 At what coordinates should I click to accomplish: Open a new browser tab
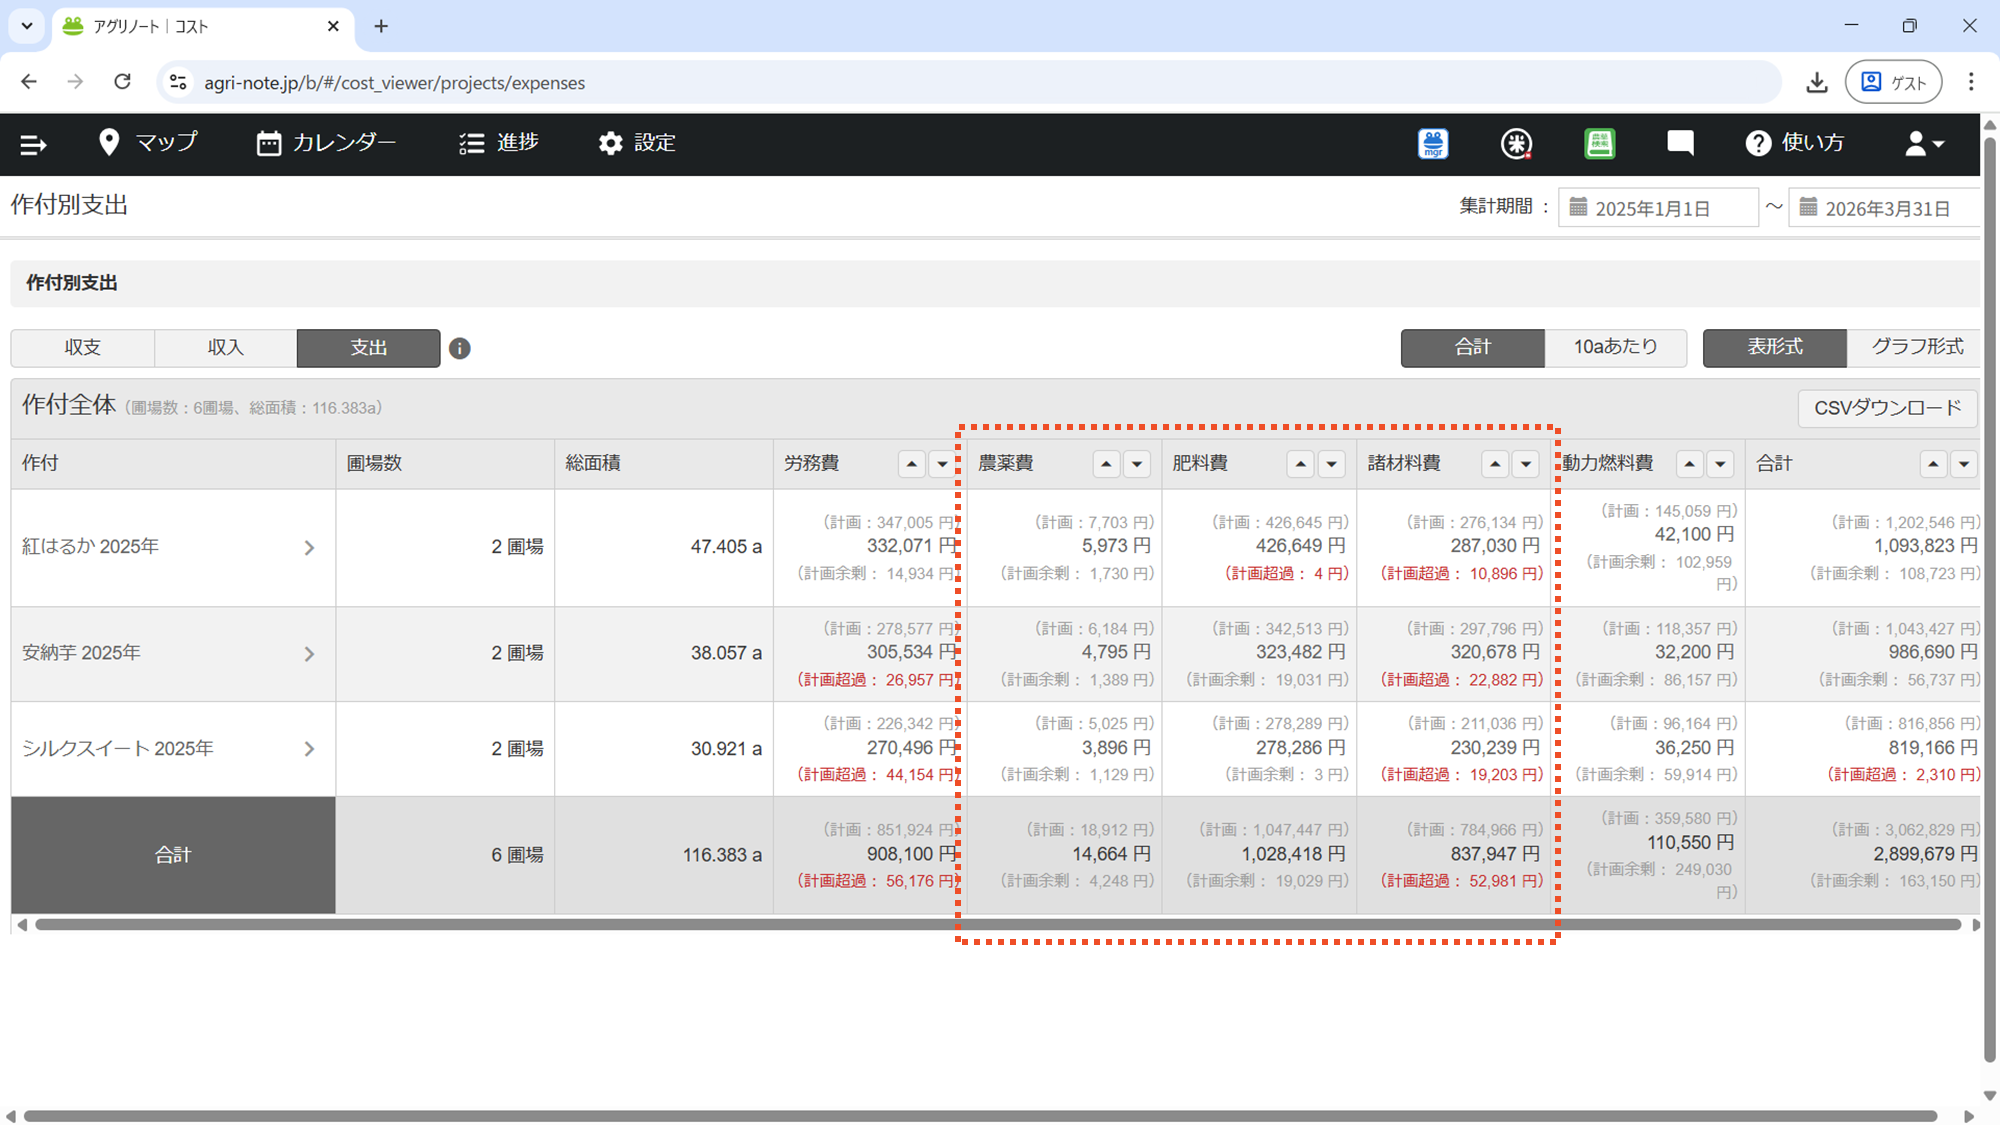(x=381, y=26)
